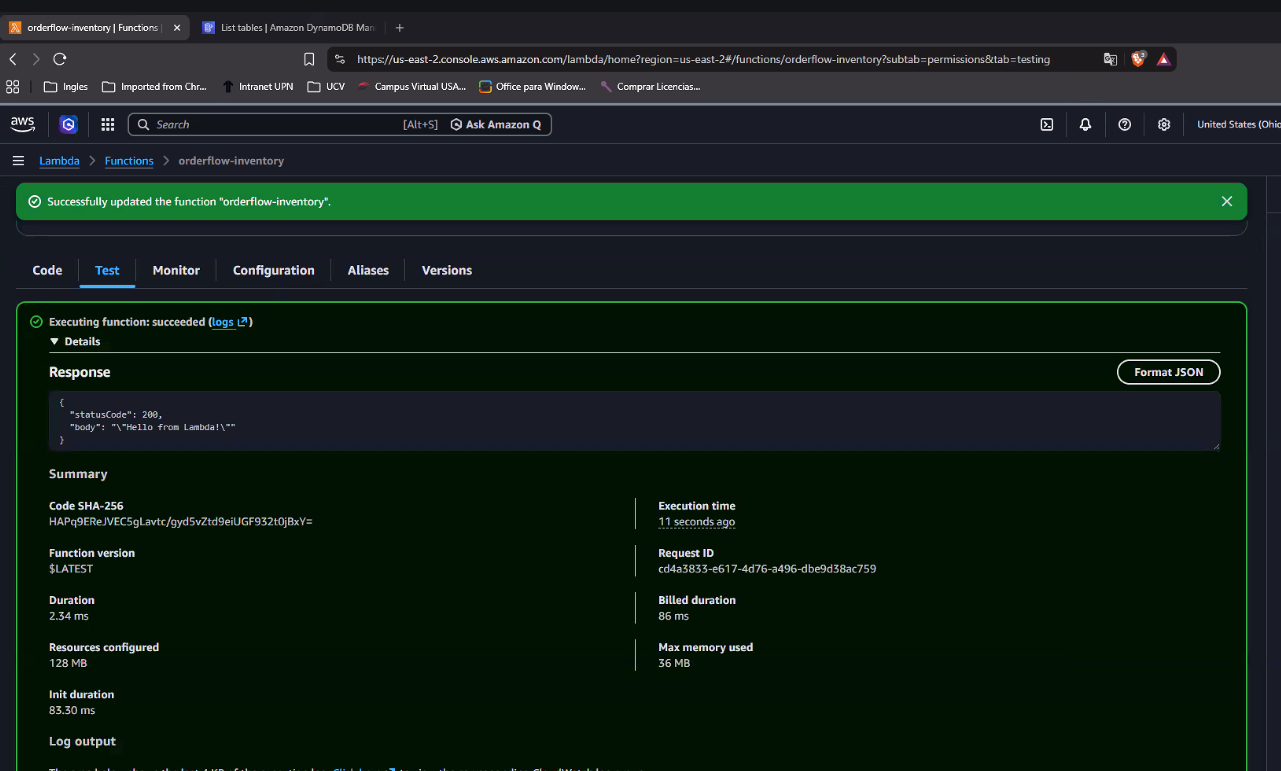Open the Versions tab
This screenshot has width=1281, height=771.
447,270
